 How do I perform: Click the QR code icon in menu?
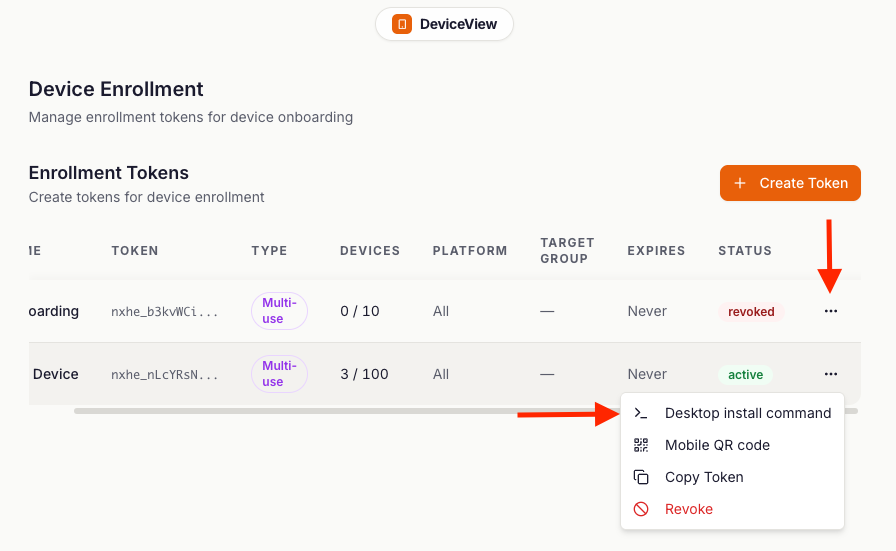click(641, 445)
